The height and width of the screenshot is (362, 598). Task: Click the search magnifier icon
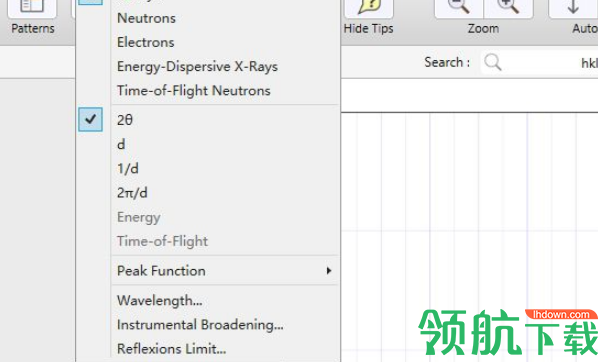[x=492, y=62]
